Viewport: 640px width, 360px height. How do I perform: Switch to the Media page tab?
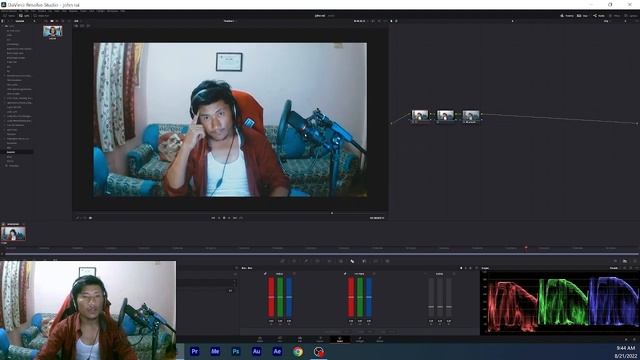[x=260, y=340]
